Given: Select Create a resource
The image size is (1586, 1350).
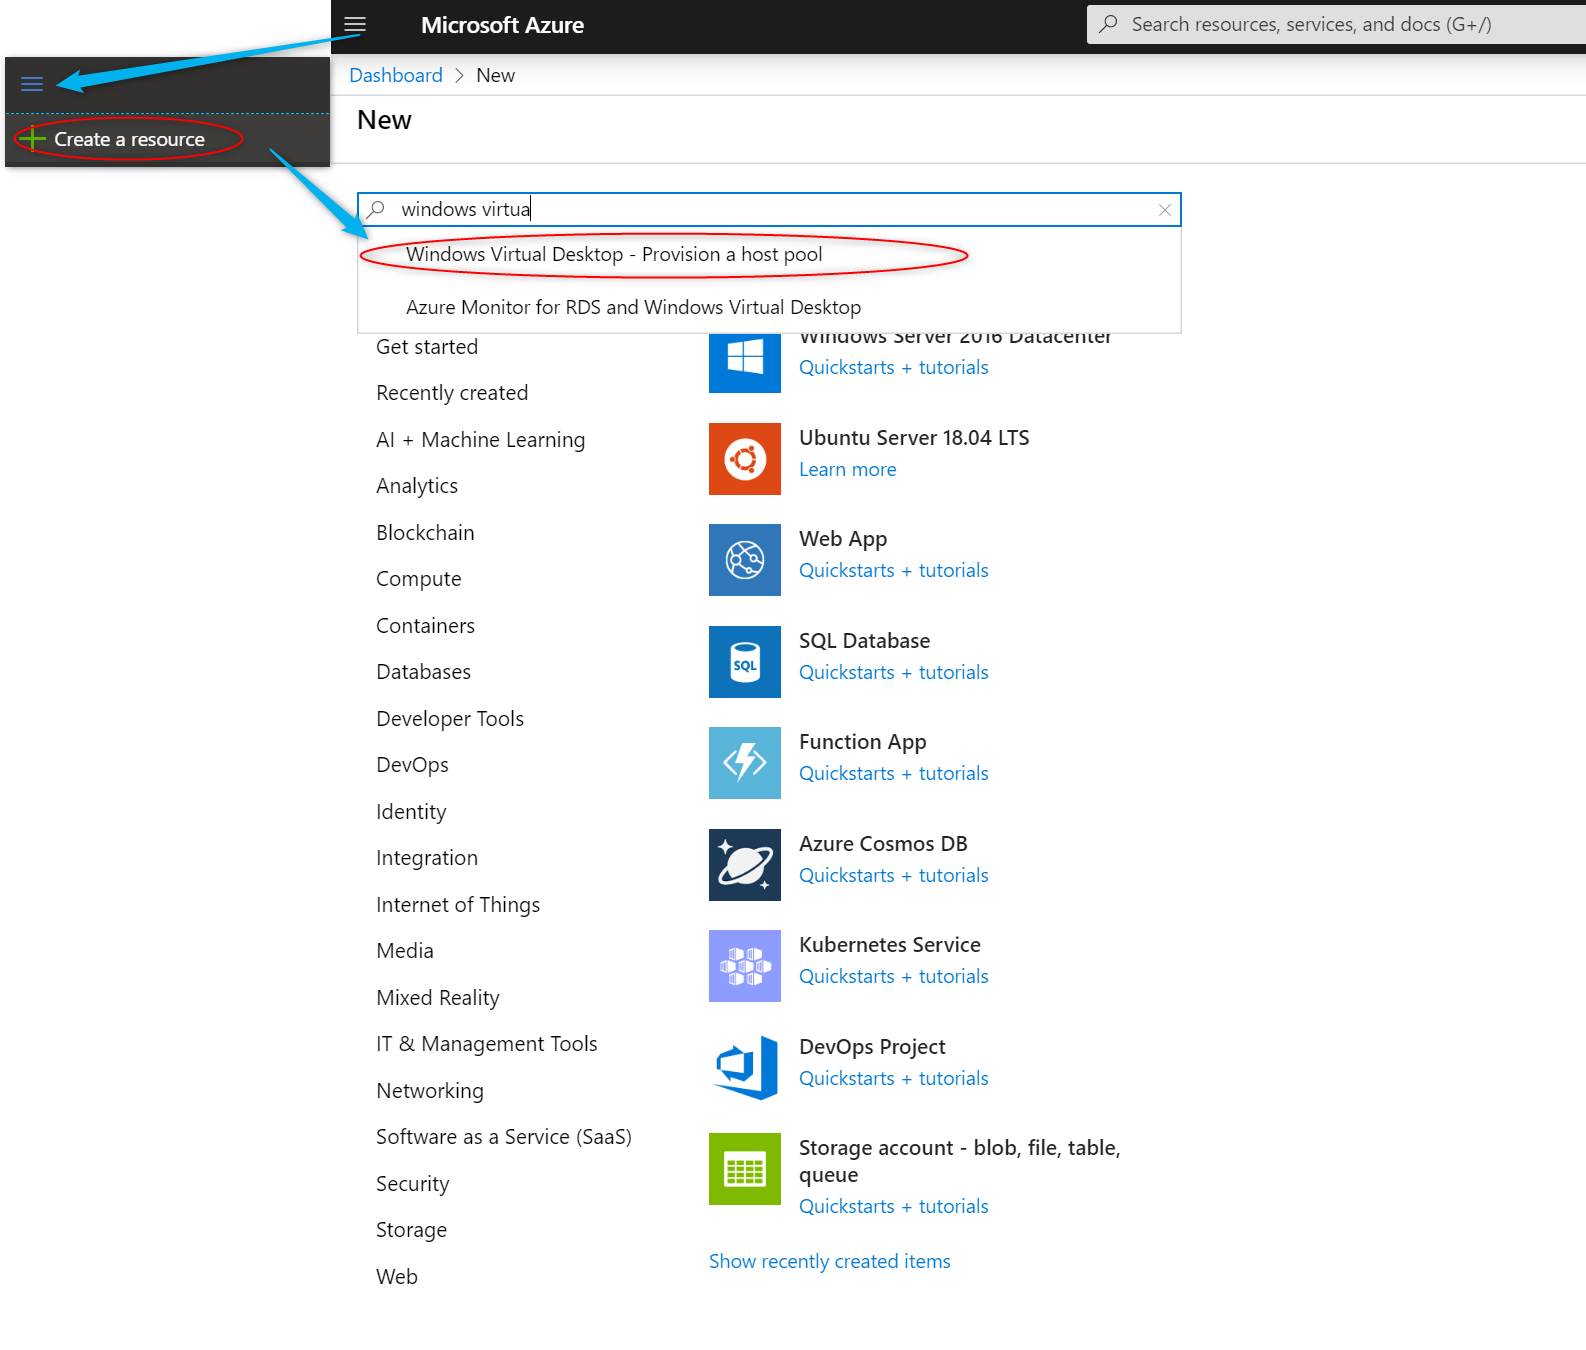Looking at the screenshot, I should pyautogui.click(x=129, y=139).
